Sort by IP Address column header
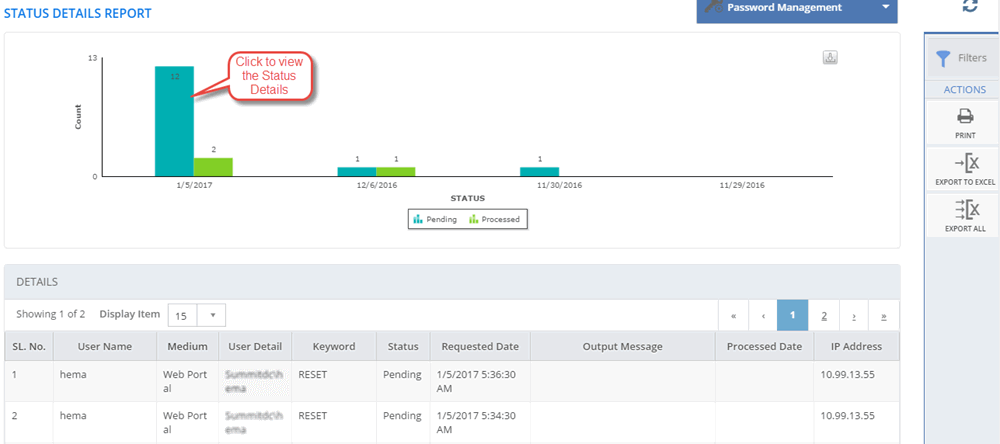 pos(857,346)
